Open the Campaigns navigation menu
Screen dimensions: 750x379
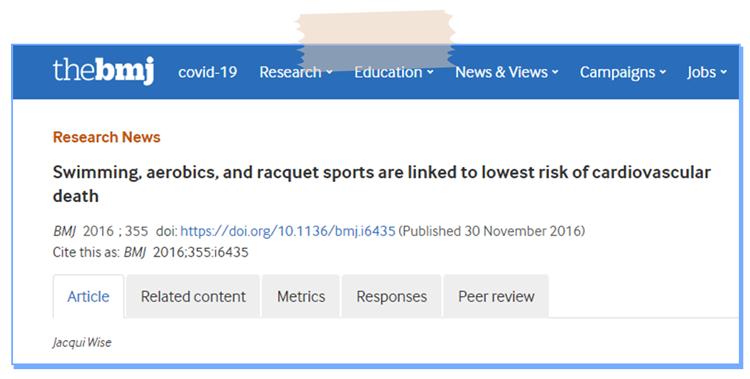pyautogui.click(x=618, y=72)
